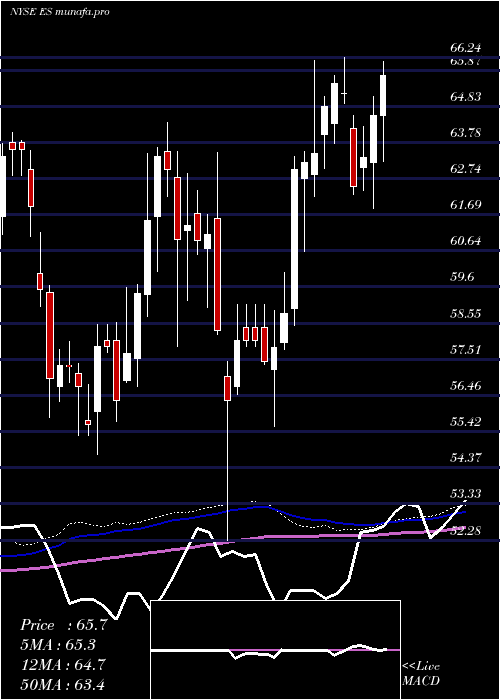Click the 60.64 price level label
Viewport: 500px width, 700px height.
click(x=466, y=241)
